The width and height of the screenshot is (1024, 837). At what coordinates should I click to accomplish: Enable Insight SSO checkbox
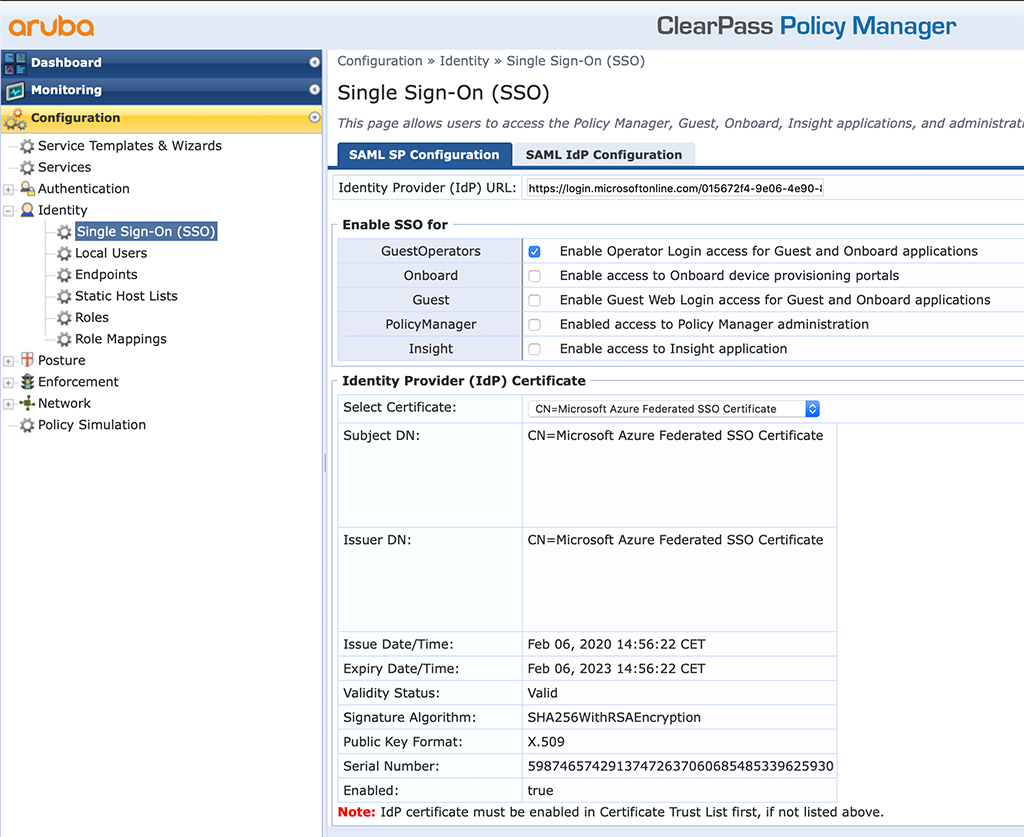(x=534, y=349)
